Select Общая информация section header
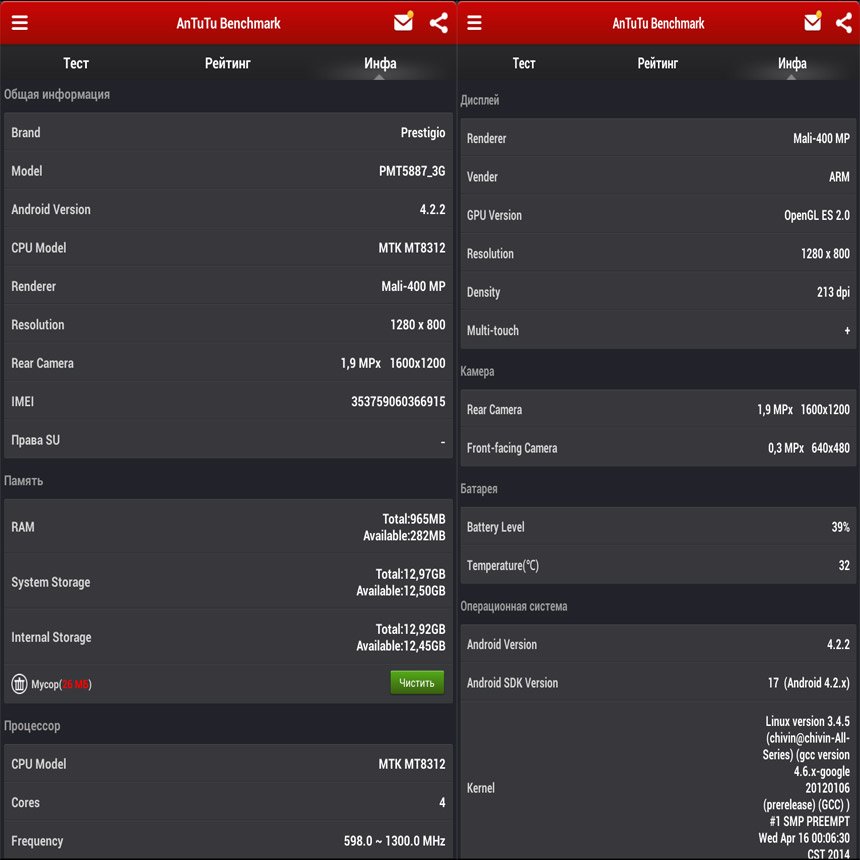 tap(57, 94)
